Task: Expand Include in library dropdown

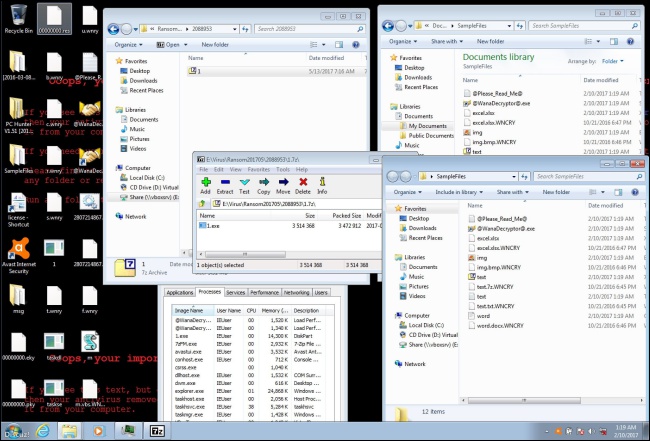Action: coord(459,192)
